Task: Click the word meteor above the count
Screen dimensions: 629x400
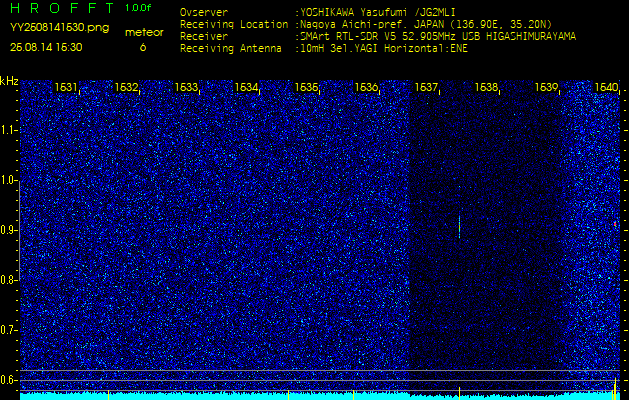Action: (144, 33)
